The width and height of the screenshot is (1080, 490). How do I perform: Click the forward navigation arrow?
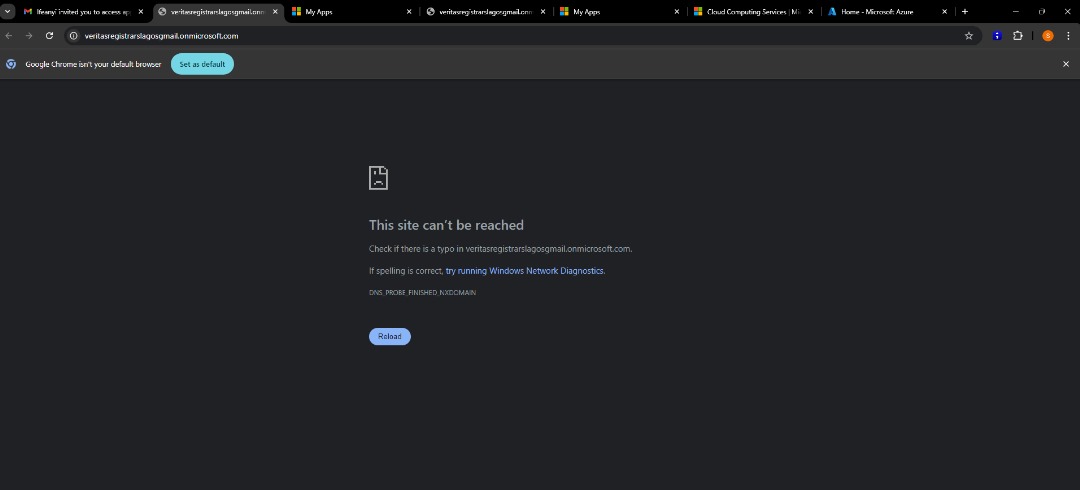(x=29, y=35)
